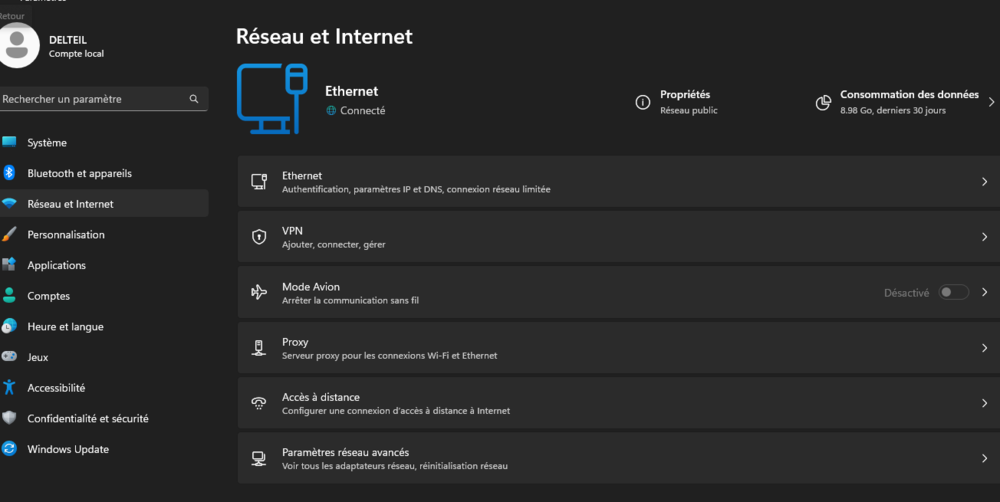This screenshot has width=1000, height=502.
Task: Click the Windows Update sidebar icon
Action: pos(9,449)
